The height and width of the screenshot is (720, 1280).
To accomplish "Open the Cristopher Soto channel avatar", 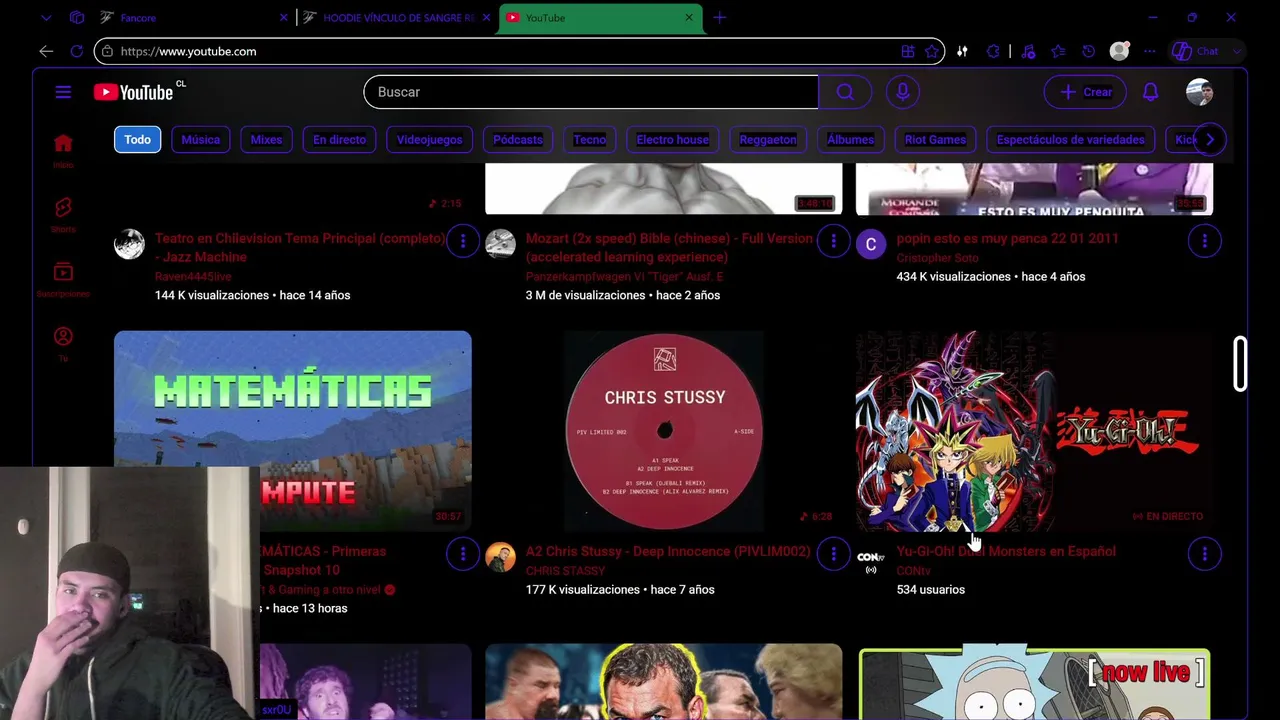I will click(871, 243).
